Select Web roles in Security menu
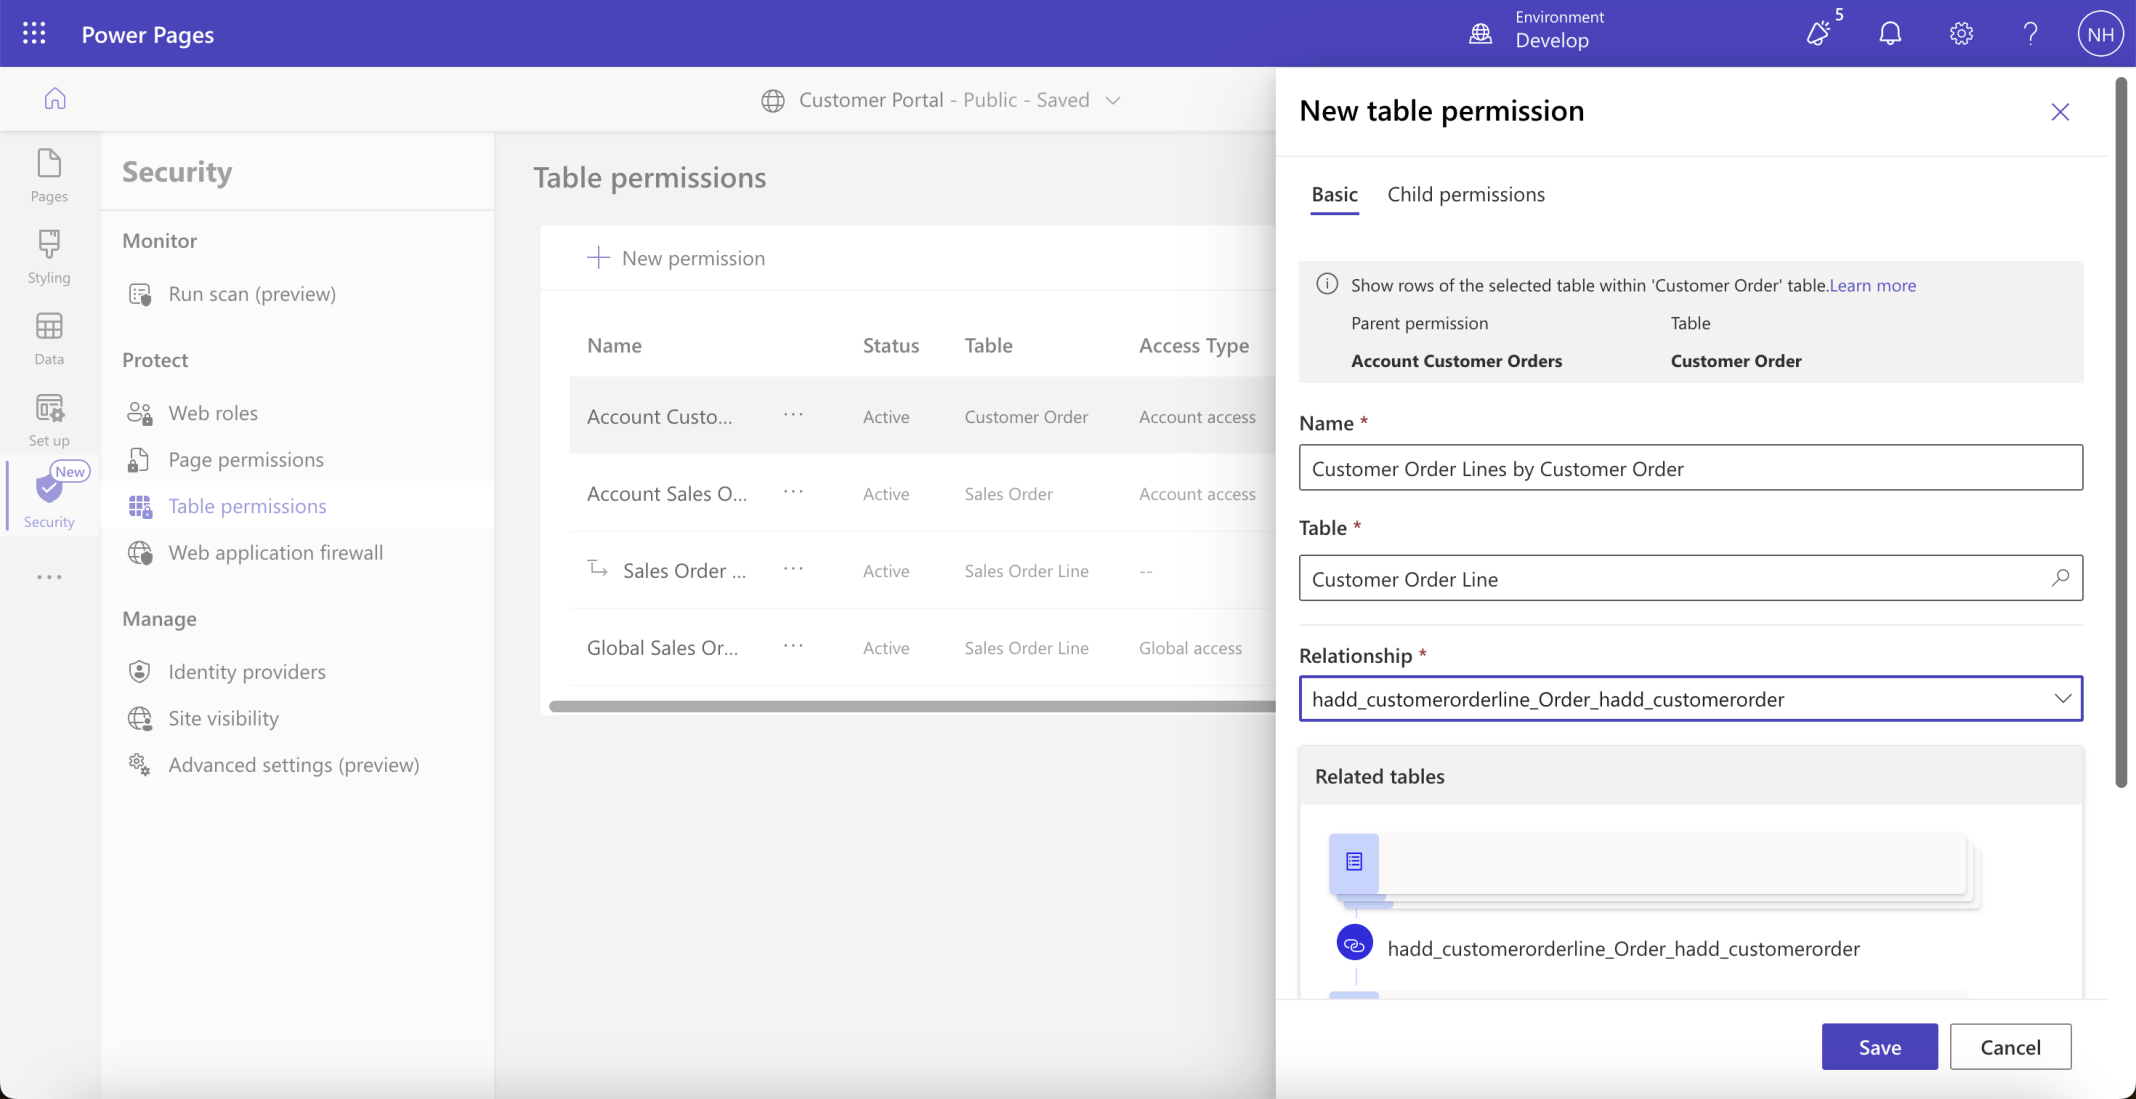2136x1099 pixels. pyautogui.click(x=213, y=413)
